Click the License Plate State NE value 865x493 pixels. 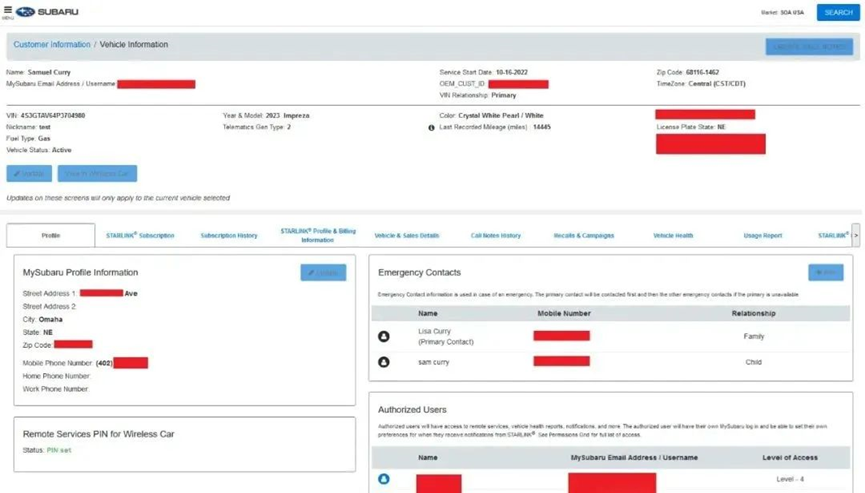coord(722,127)
